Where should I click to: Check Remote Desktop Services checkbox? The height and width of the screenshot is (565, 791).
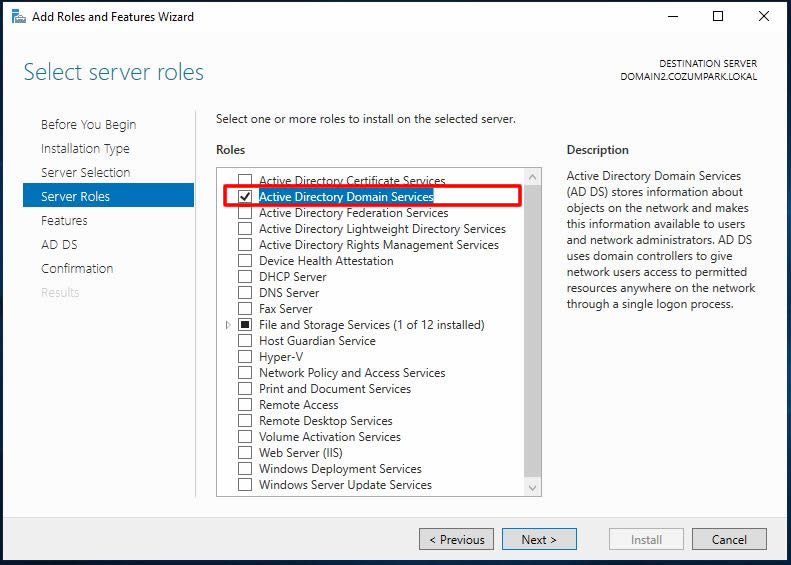point(245,421)
